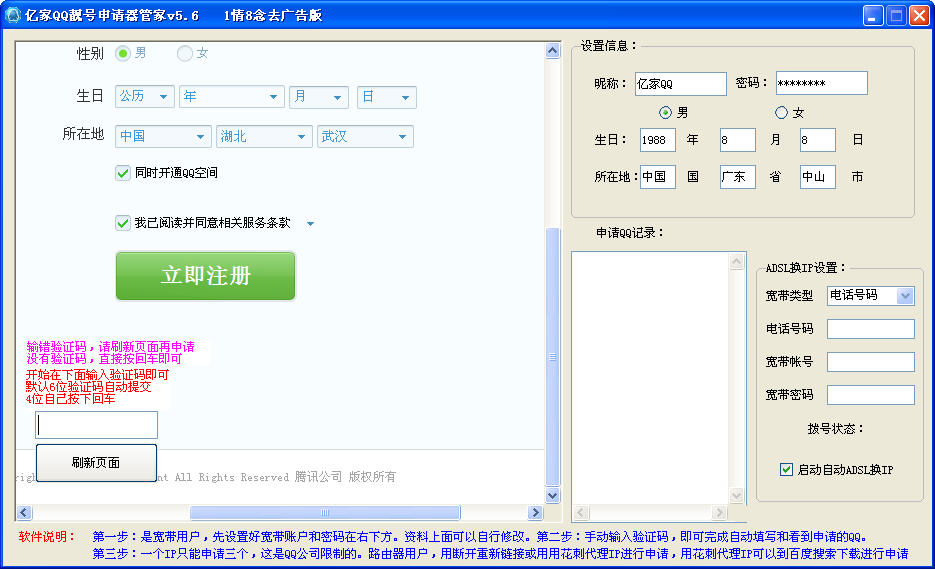Click the 拨号状态 label
The height and width of the screenshot is (569, 935).
pyautogui.click(x=835, y=429)
